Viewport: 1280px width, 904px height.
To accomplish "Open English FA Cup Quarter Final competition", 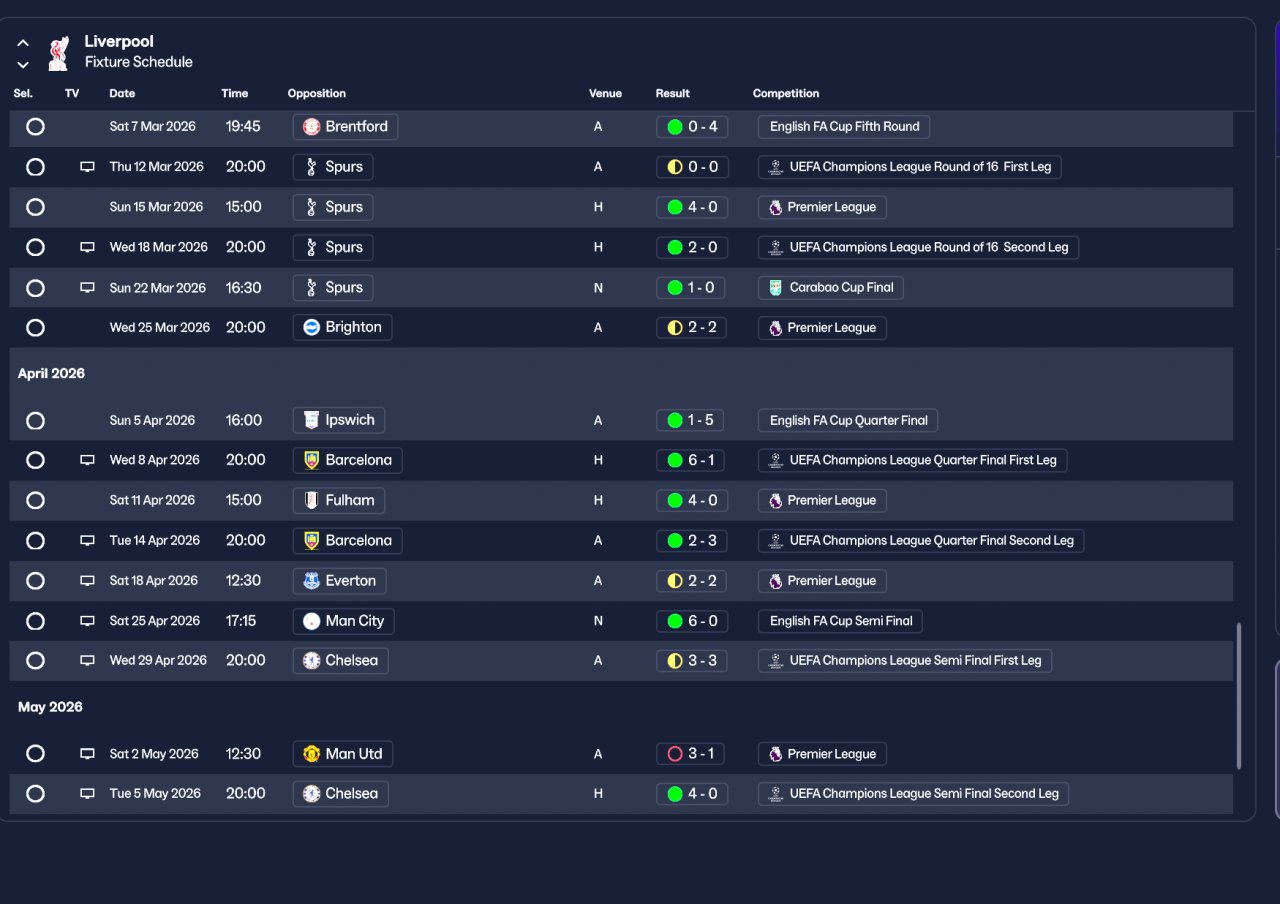I will [849, 421].
